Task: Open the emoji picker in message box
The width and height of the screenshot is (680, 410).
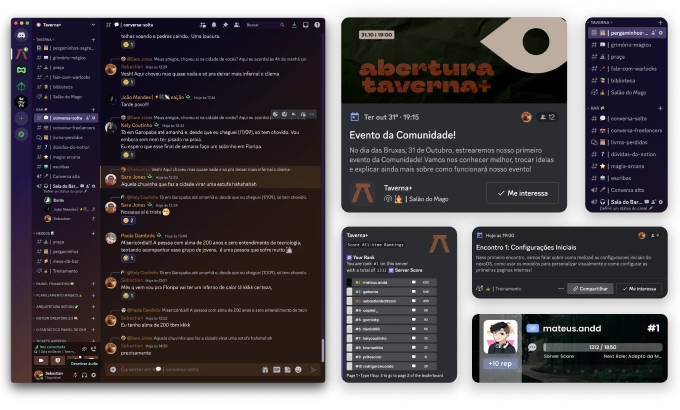Action: pyautogui.click(x=298, y=370)
